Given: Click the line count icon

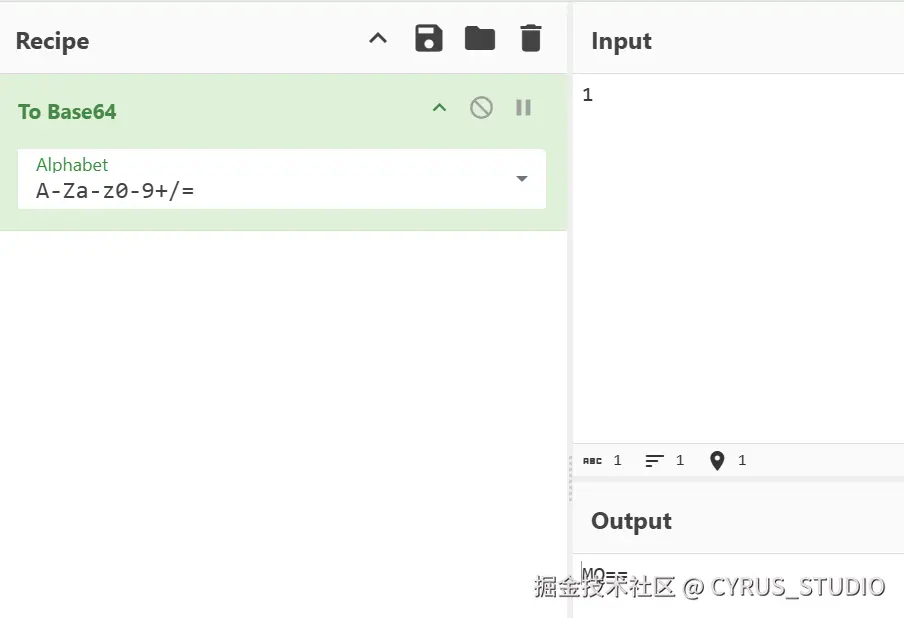Looking at the screenshot, I should [x=654, y=461].
